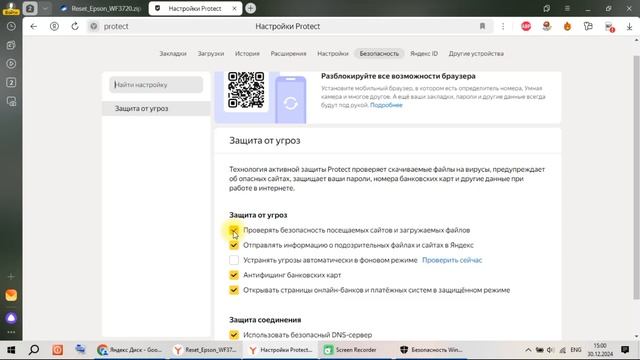Open the Windows Start button

[x=11, y=350]
